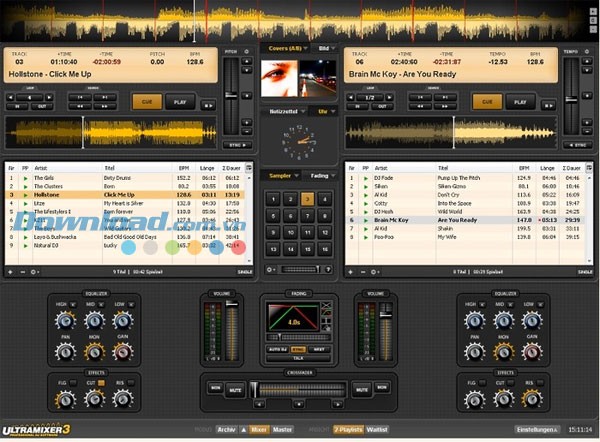Click the left effects CUT knob
Image resolution: width=600 pixels, height=442 pixels.
tap(95, 399)
